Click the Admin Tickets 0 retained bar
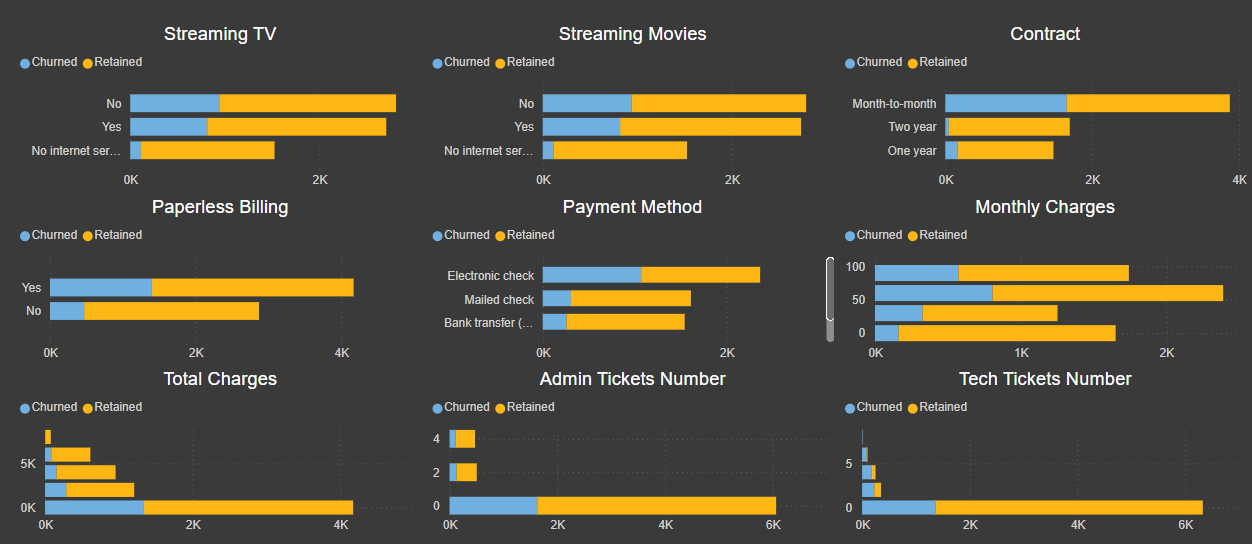The height and width of the screenshot is (544, 1252). [656, 506]
